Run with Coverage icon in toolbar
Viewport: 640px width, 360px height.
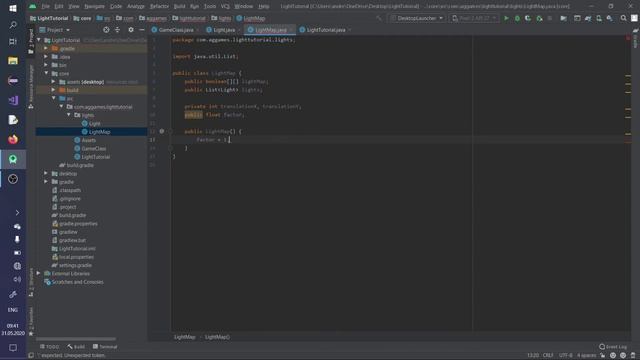pos(528,18)
